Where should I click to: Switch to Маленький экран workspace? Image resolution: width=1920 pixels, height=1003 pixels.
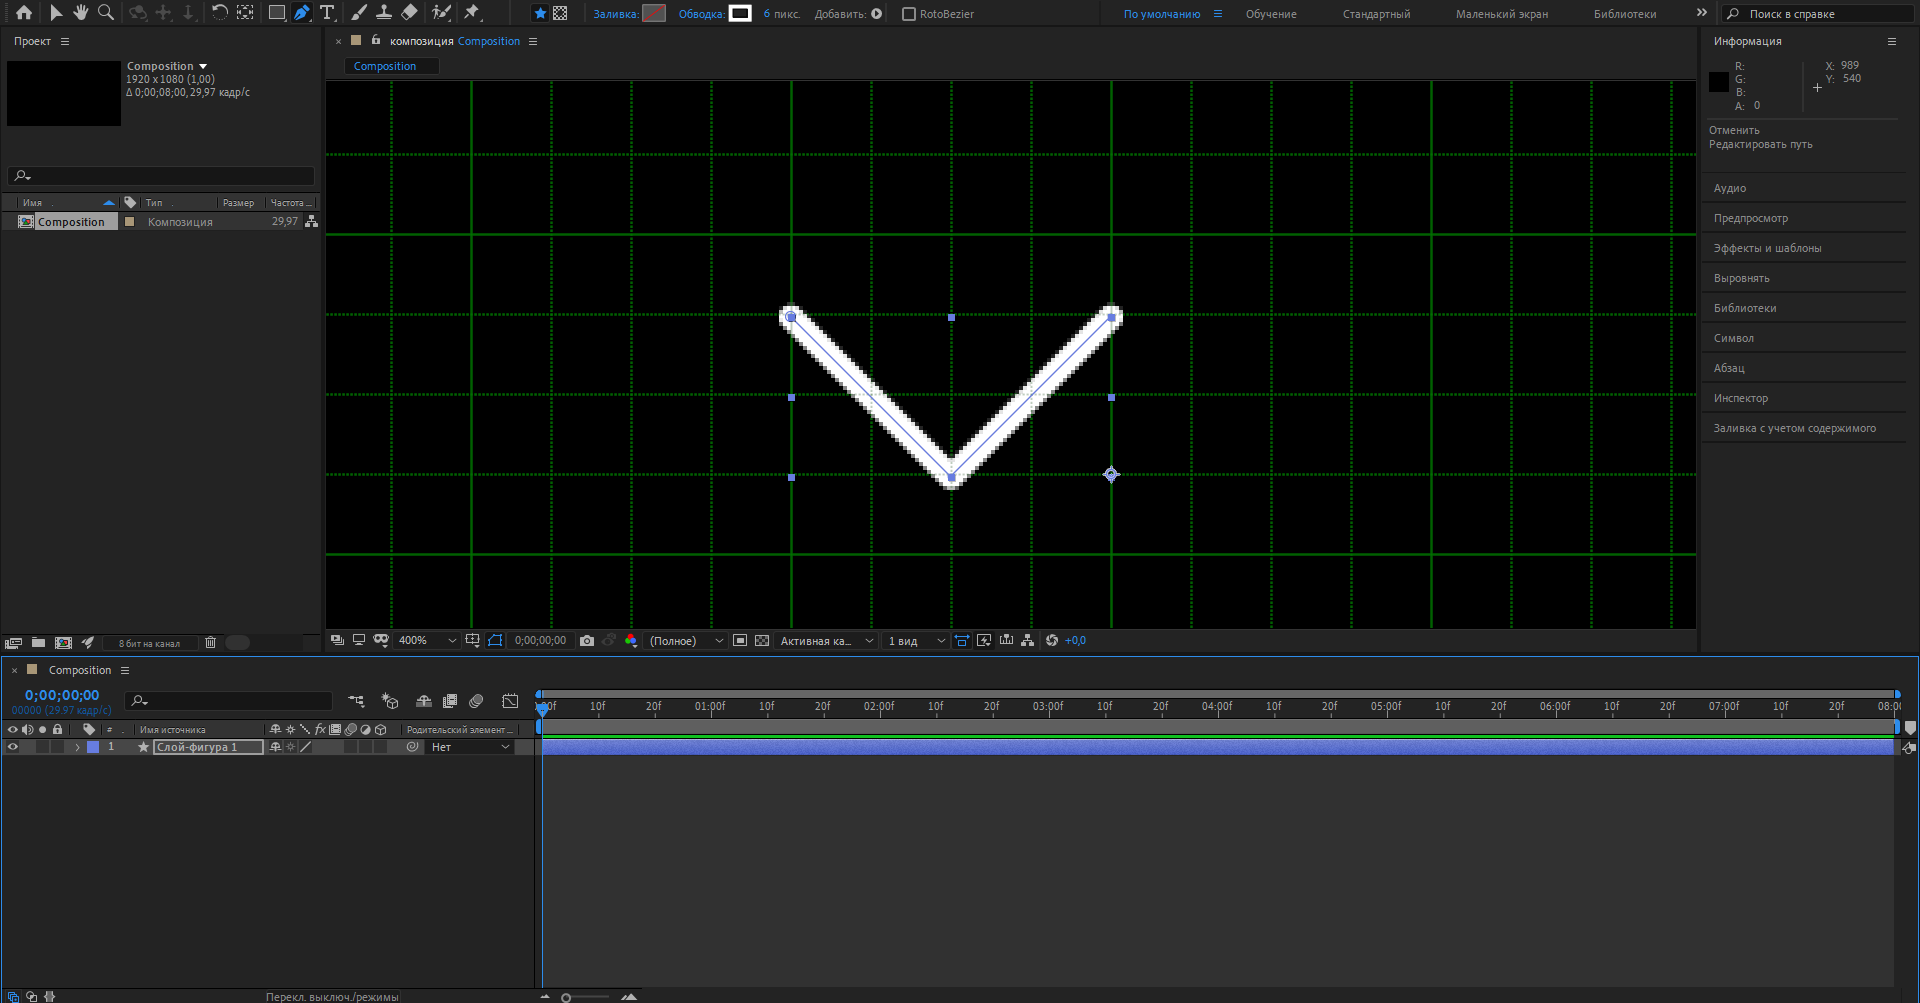1501,14
